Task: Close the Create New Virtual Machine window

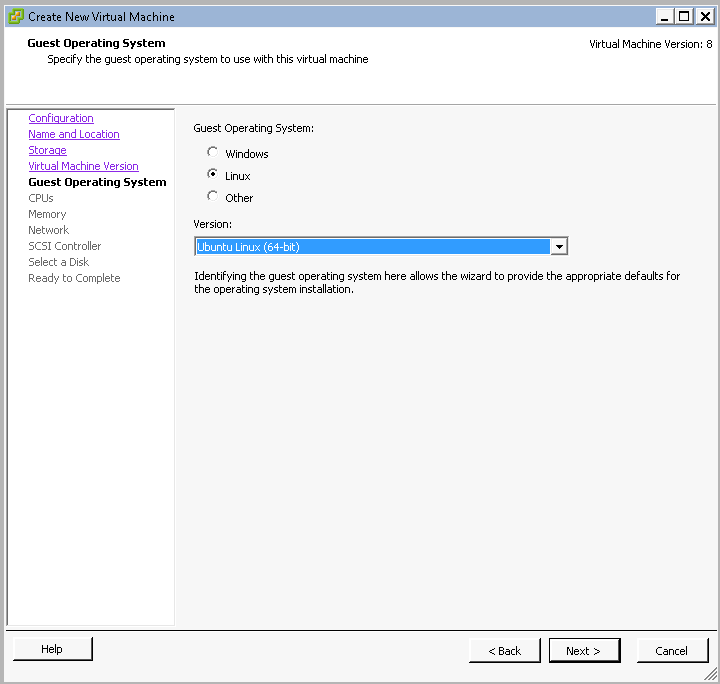Action: tap(705, 17)
